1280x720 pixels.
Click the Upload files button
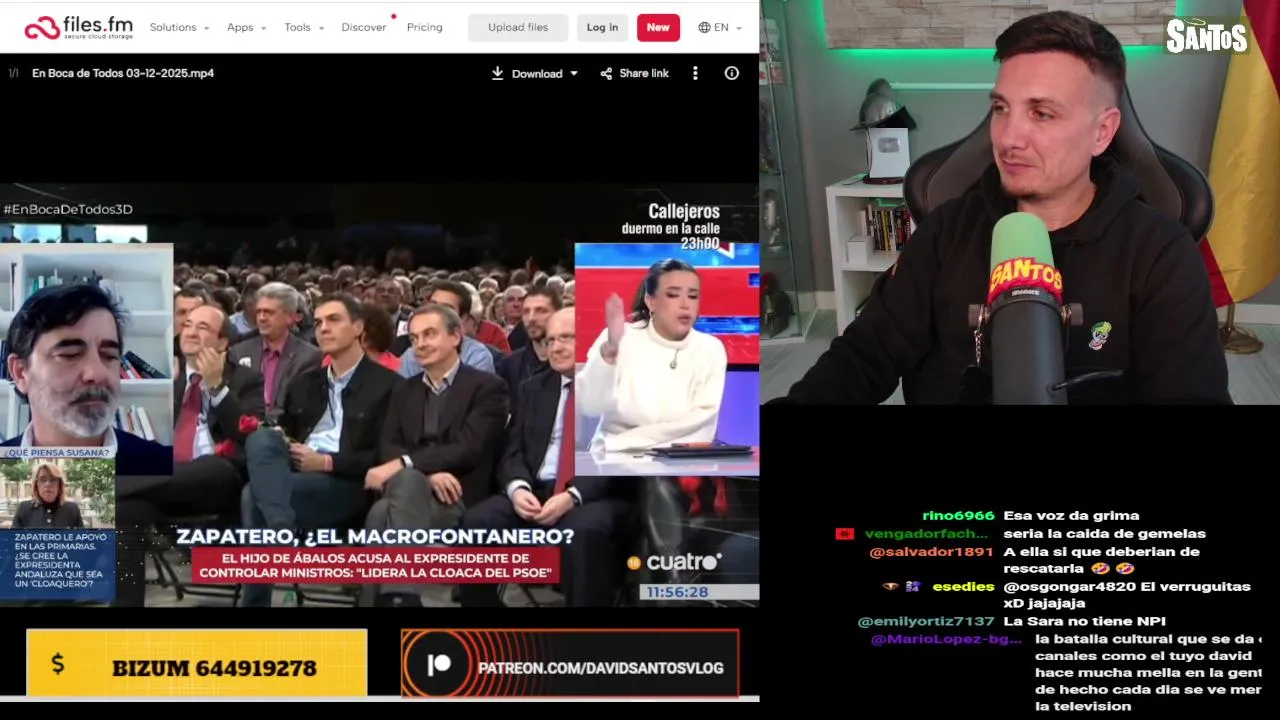[518, 27]
